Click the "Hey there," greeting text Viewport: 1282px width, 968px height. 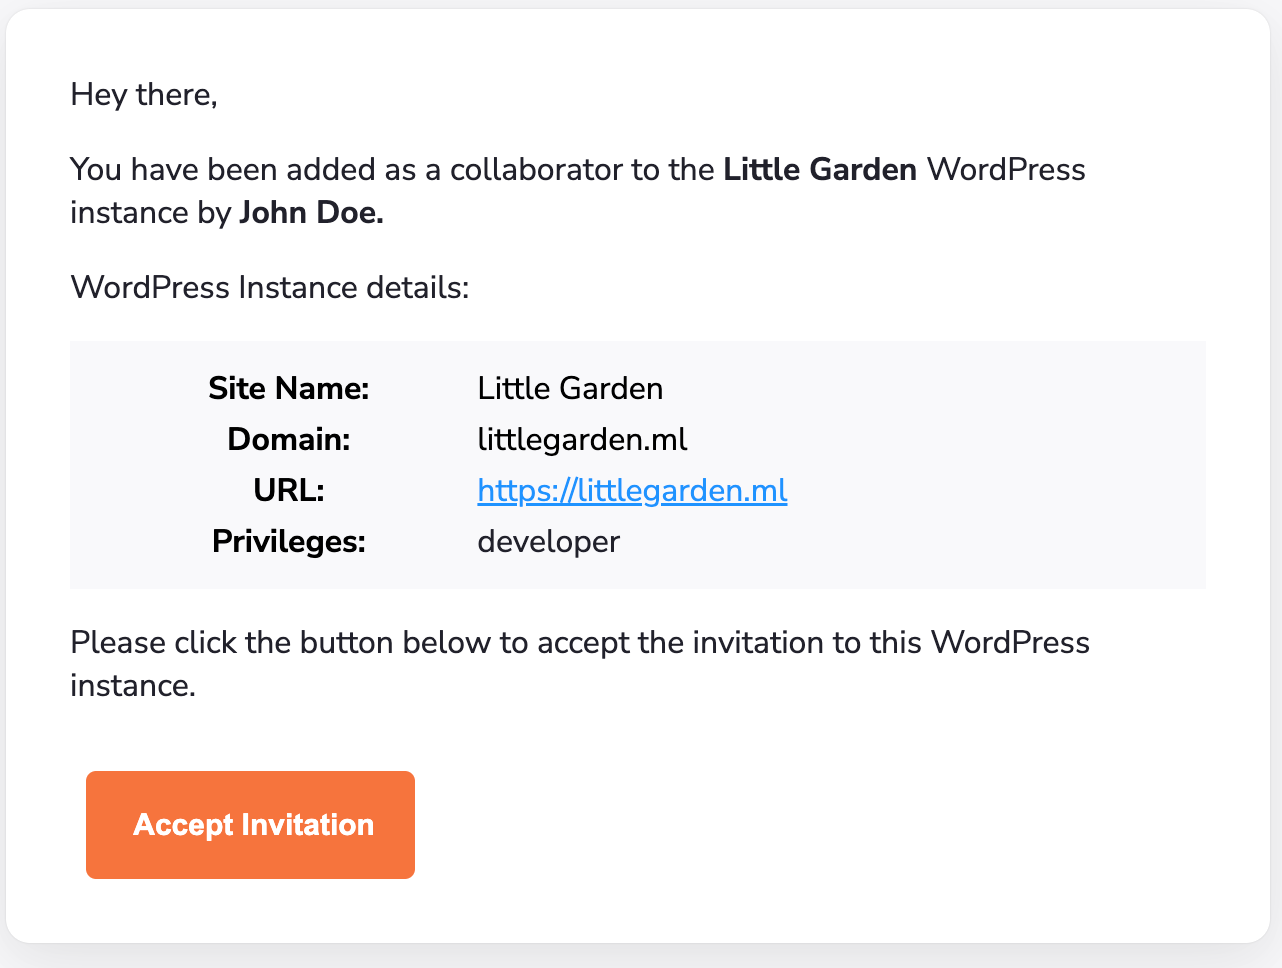[144, 95]
